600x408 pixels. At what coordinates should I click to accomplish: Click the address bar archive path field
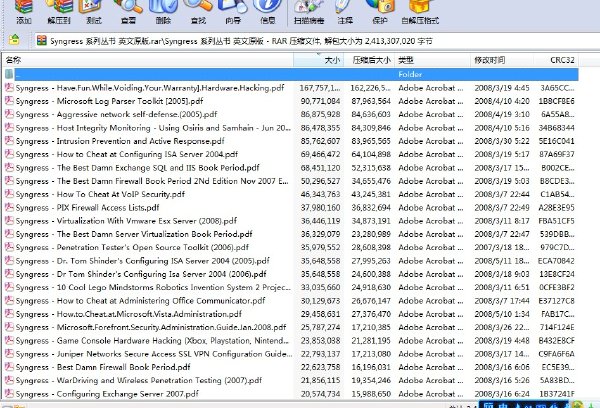coord(317,41)
